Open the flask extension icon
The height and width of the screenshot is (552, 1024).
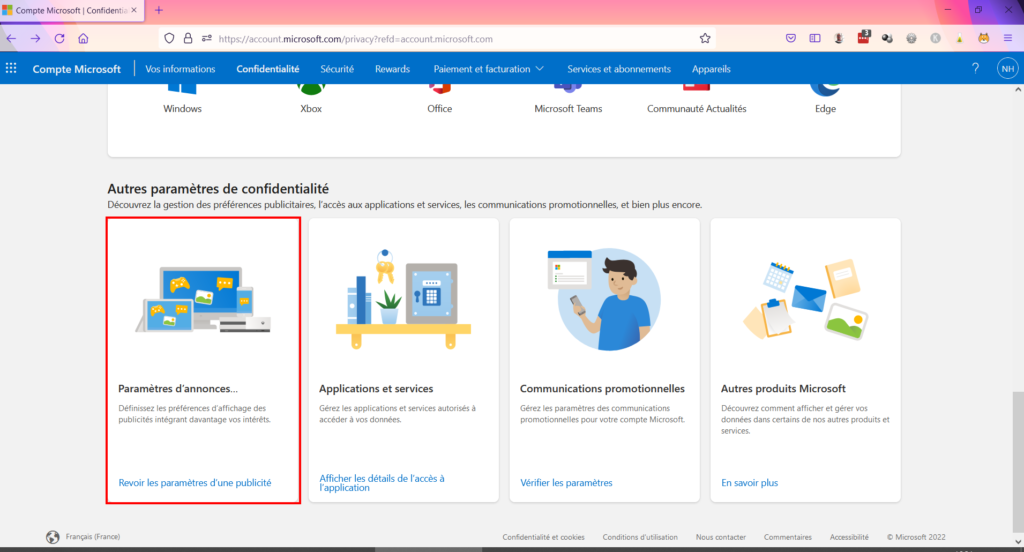959,39
